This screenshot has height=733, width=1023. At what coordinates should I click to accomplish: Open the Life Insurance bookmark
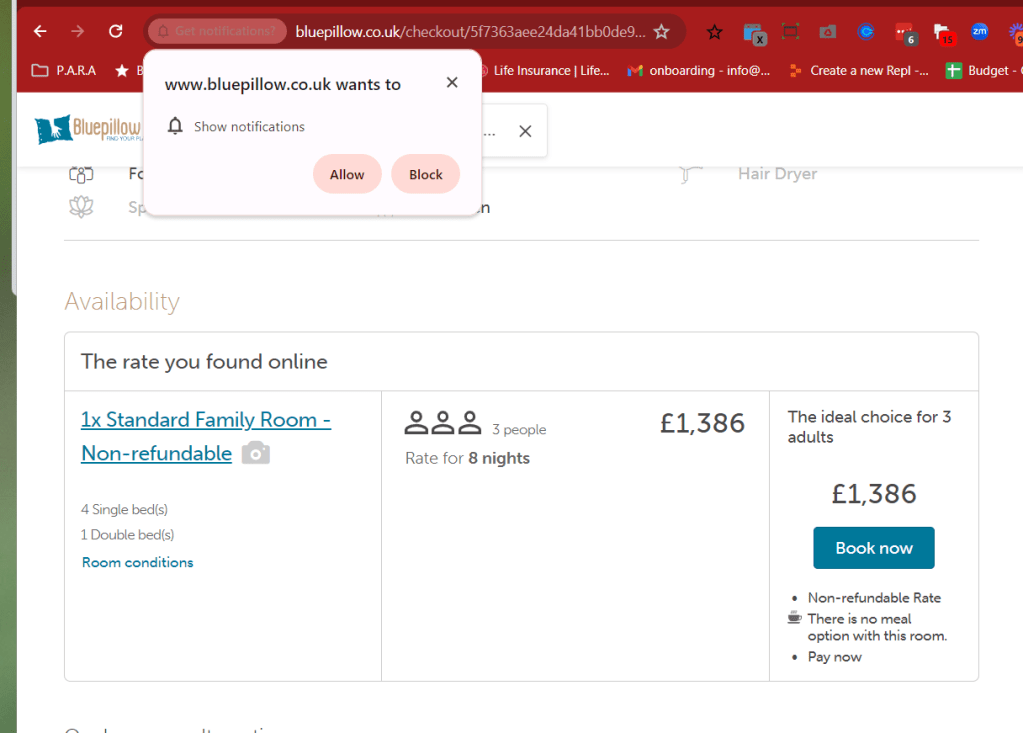click(x=546, y=70)
